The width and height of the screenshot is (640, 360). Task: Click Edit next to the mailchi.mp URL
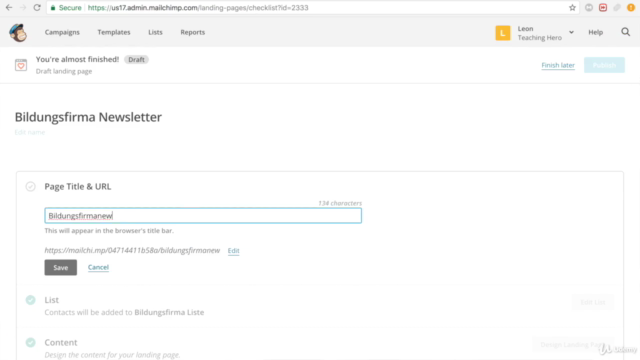click(233, 251)
